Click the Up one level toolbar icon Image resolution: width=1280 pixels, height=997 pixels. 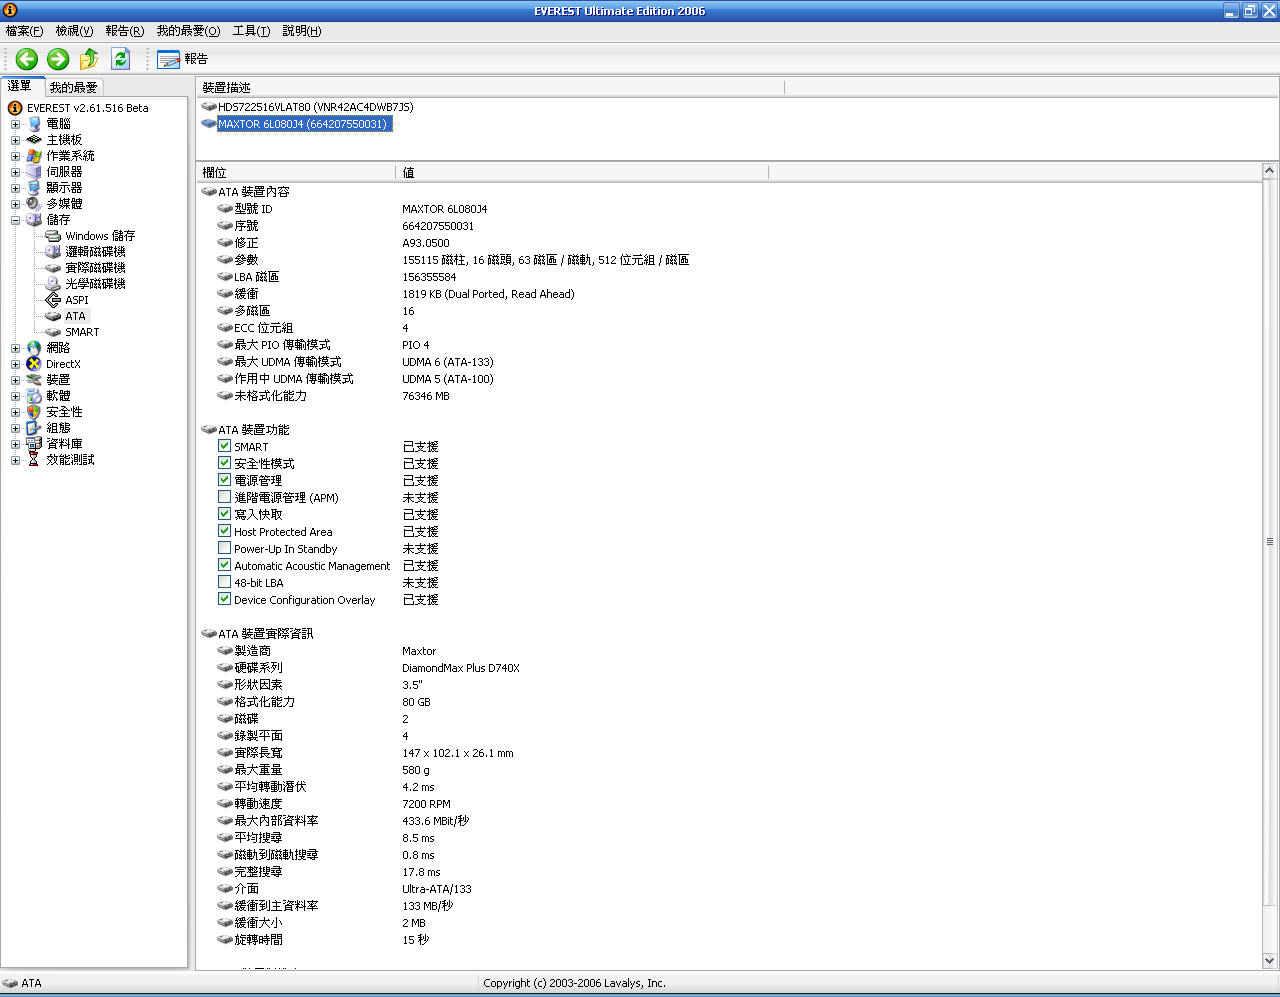89,59
